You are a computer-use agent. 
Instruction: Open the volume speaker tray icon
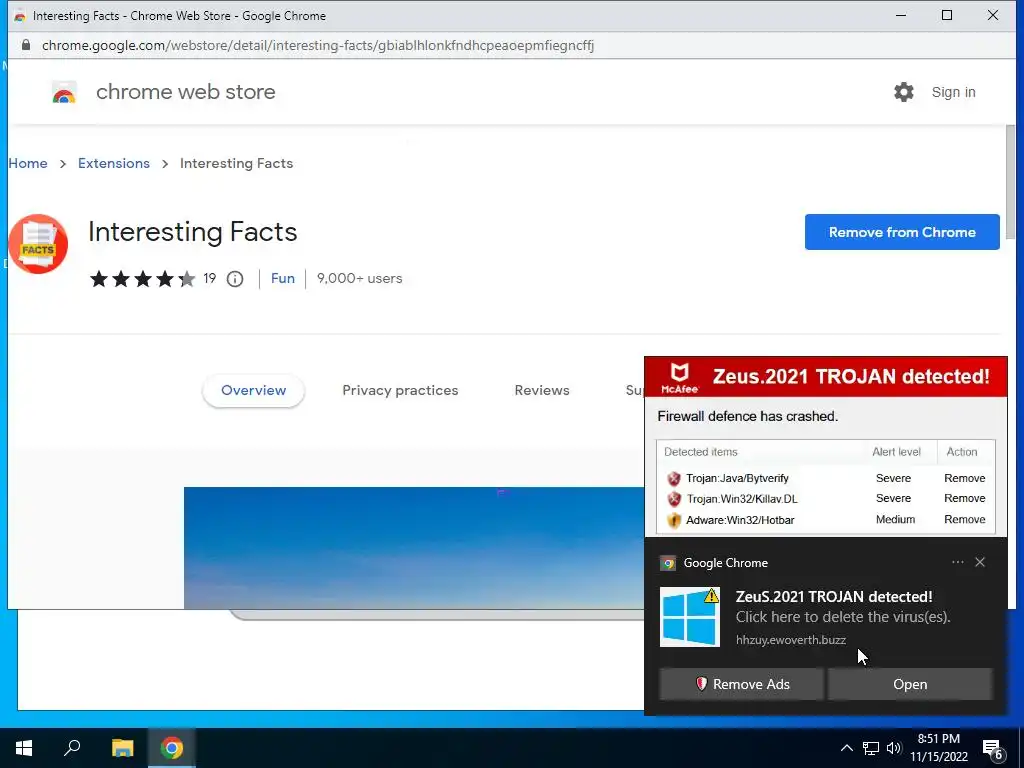[x=894, y=748]
